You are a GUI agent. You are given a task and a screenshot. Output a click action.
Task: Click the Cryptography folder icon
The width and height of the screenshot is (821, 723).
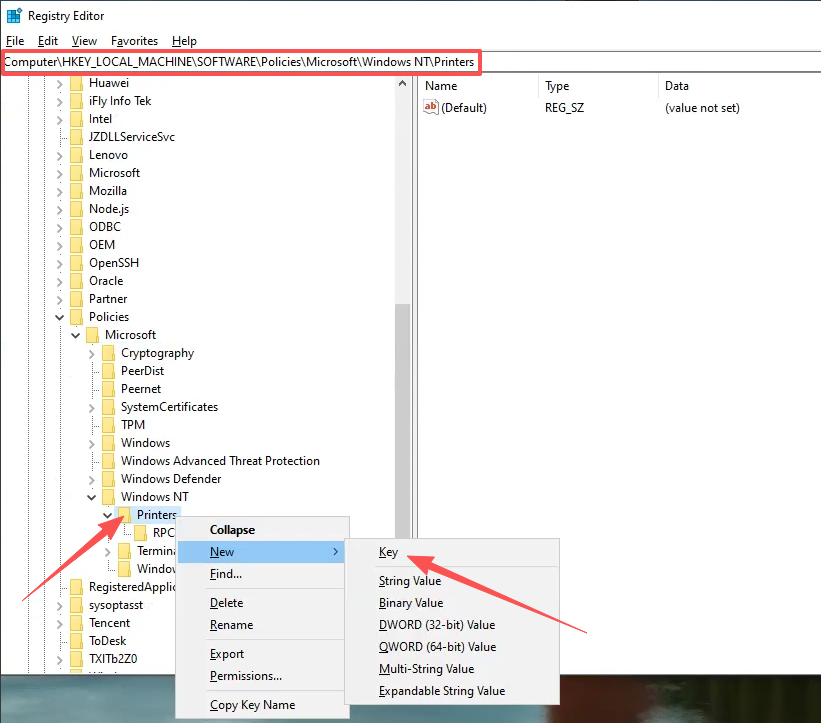click(108, 353)
